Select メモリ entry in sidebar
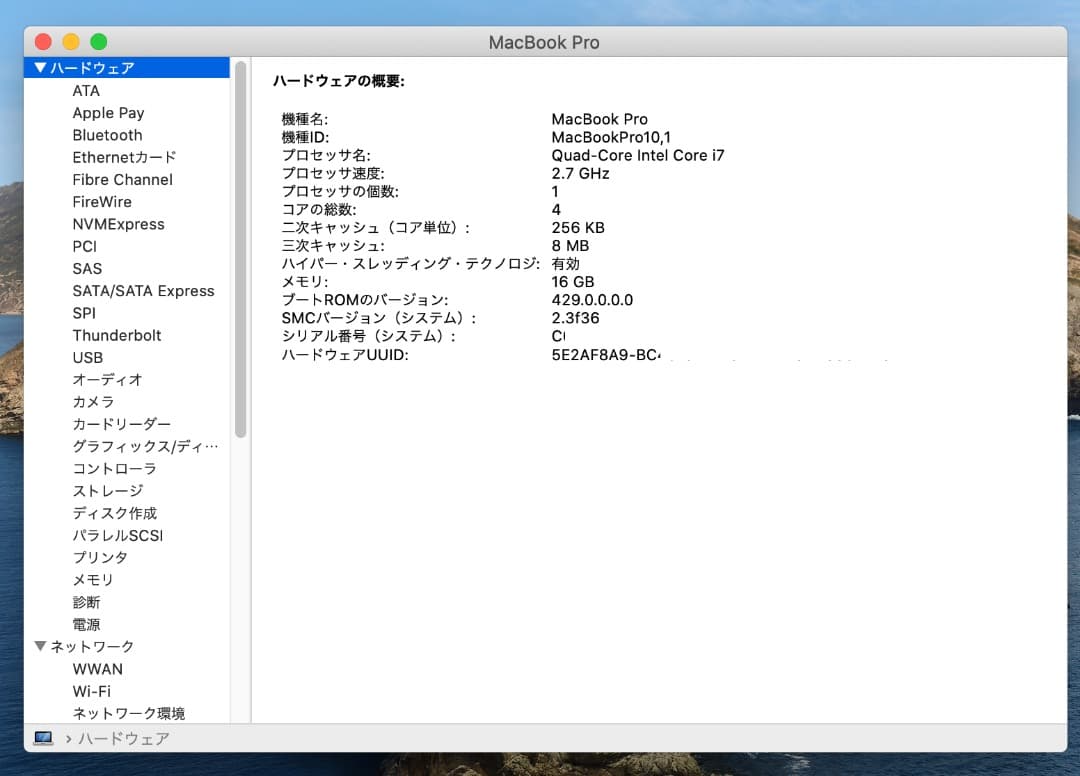The image size is (1080, 776). (93, 580)
